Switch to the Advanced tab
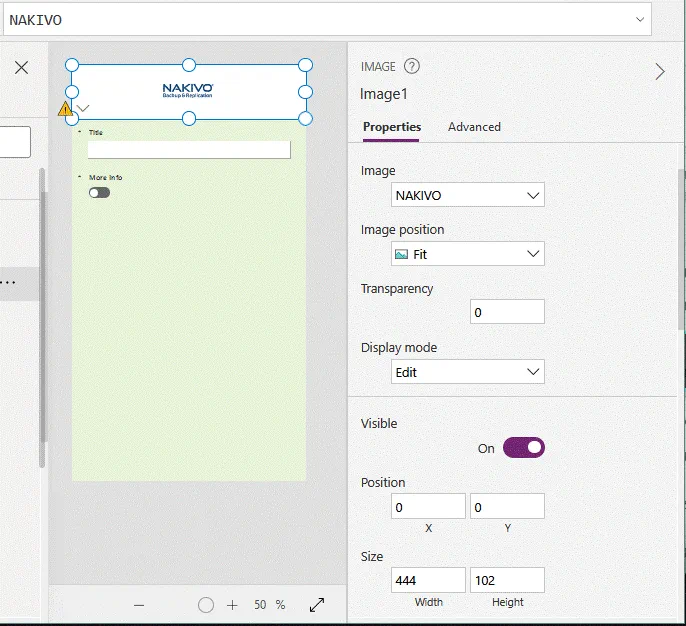686x626 pixels. point(474,127)
